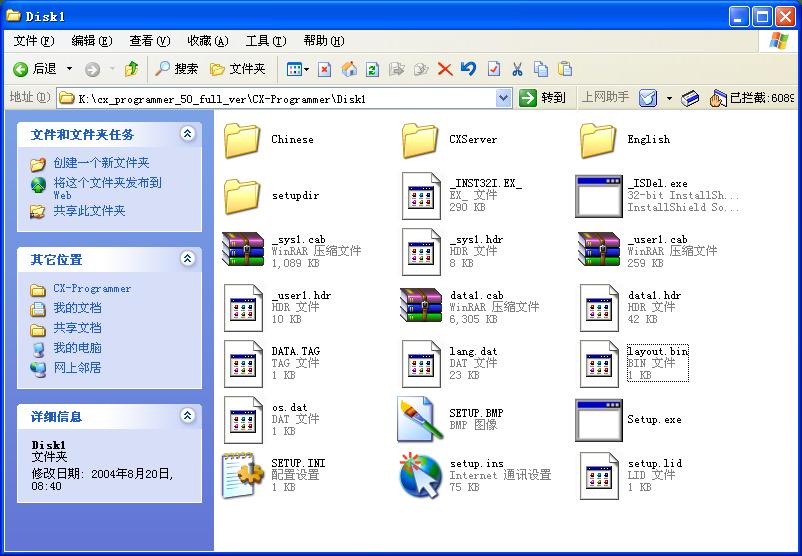Click the Properties checkmark page icon
The height and width of the screenshot is (556, 802).
(494, 69)
